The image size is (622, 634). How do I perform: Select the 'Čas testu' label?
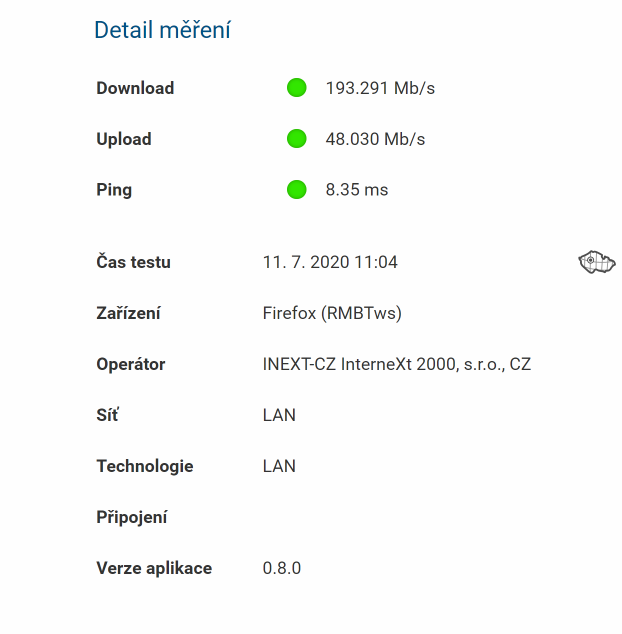coord(133,262)
